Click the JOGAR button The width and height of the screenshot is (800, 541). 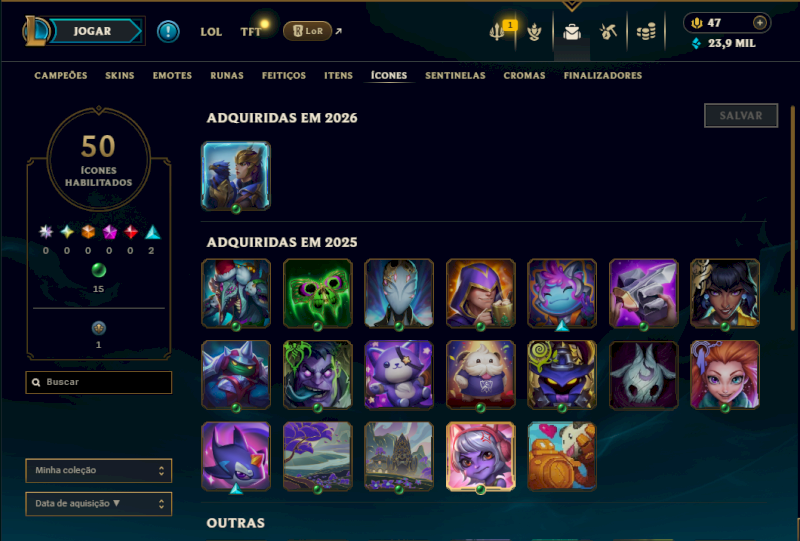92,31
